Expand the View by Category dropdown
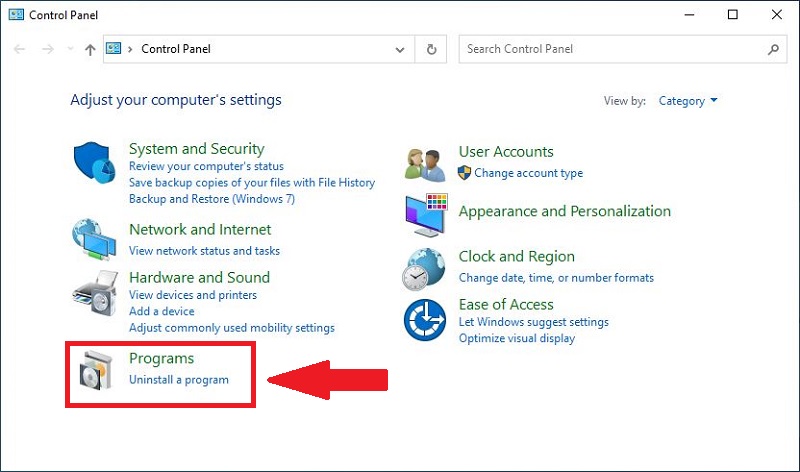The image size is (800, 472). pos(688,101)
